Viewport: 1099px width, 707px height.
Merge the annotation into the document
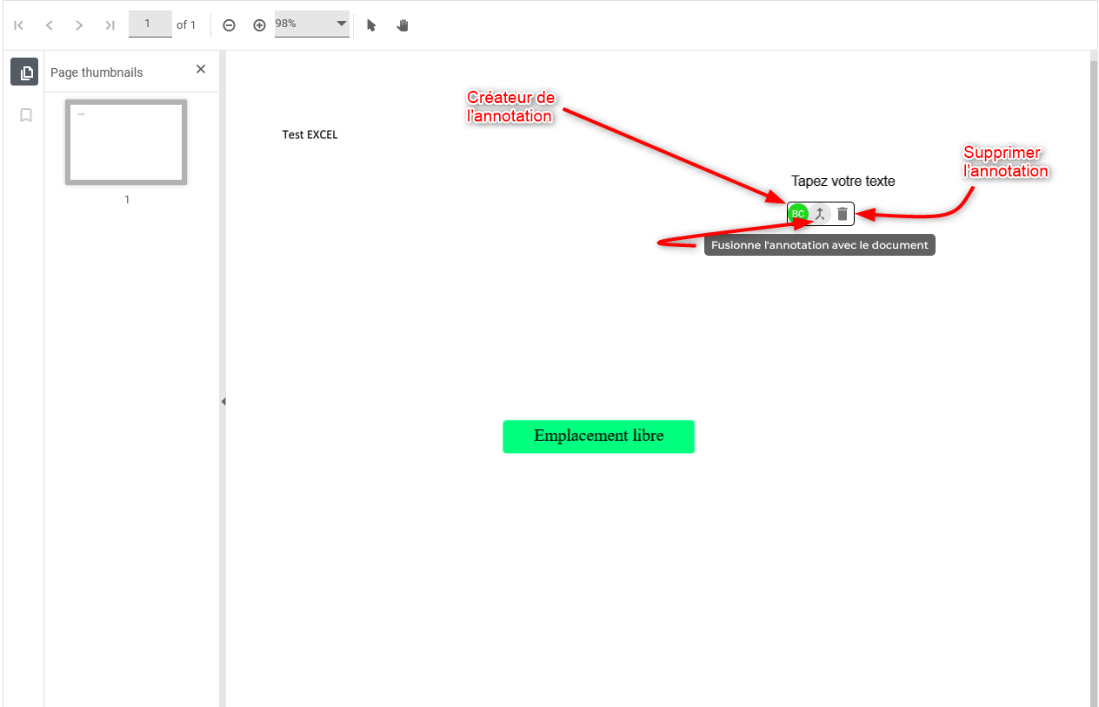pyautogui.click(x=820, y=214)
